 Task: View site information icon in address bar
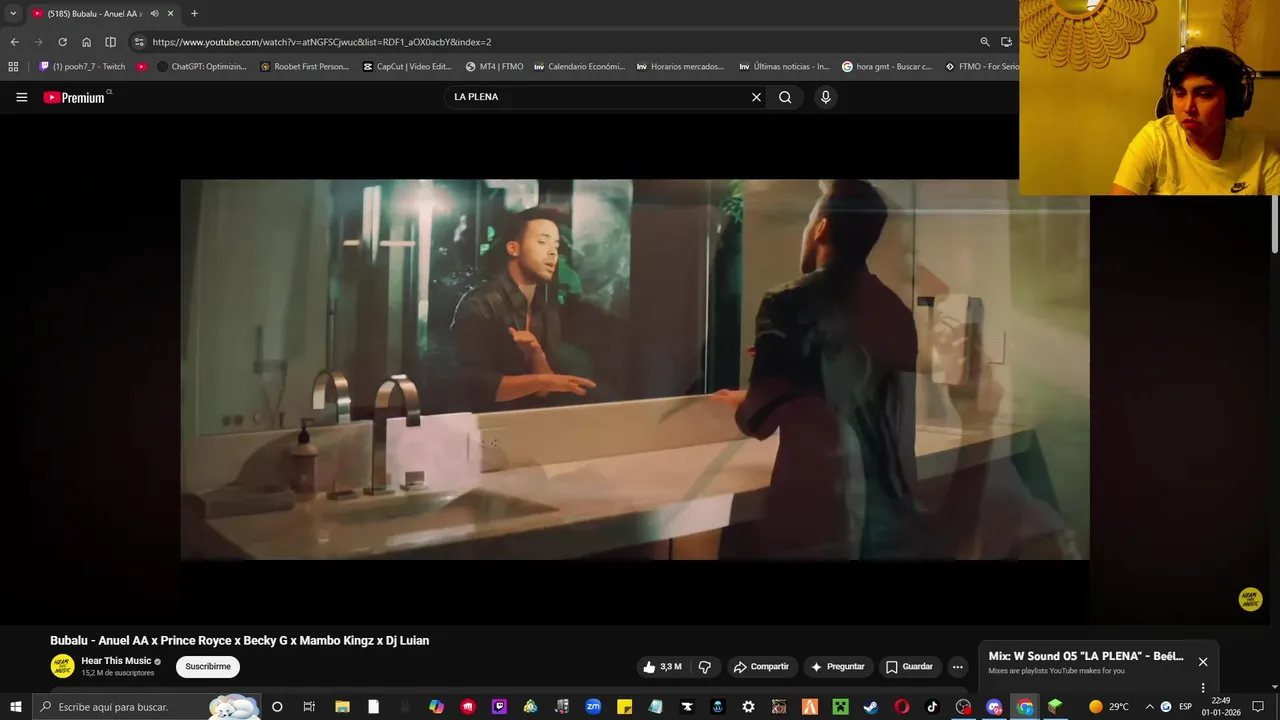click(139, 42)
